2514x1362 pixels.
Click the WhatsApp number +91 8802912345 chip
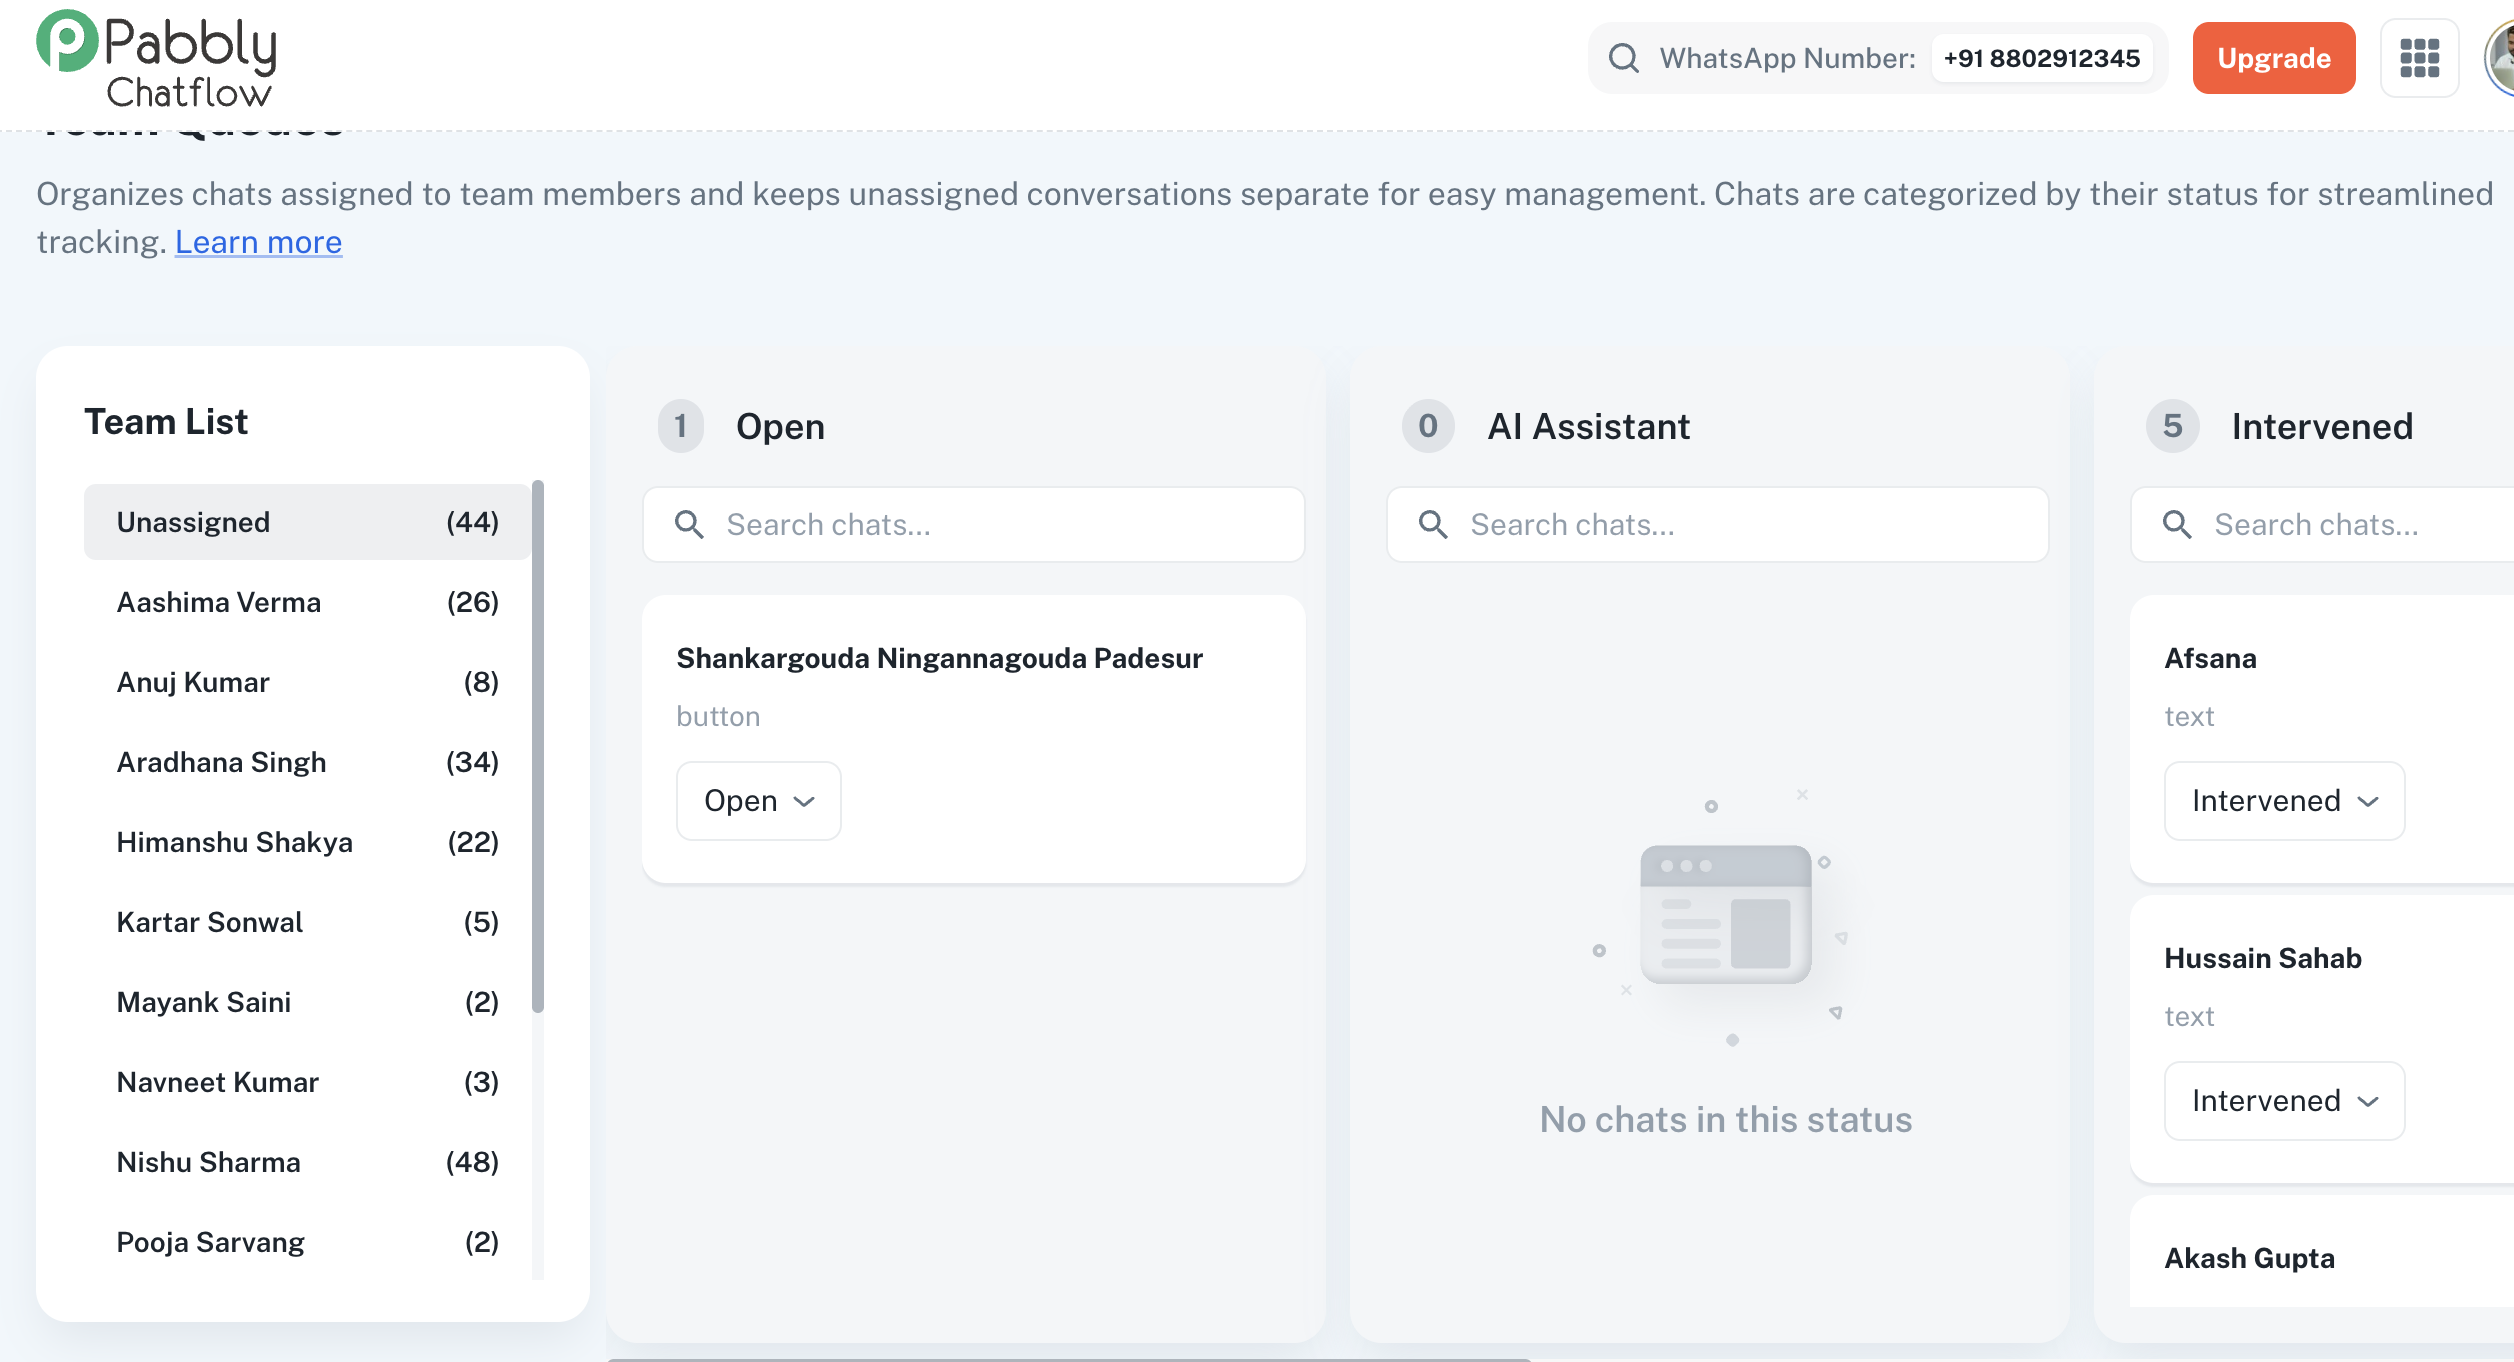coord(2041,58)
